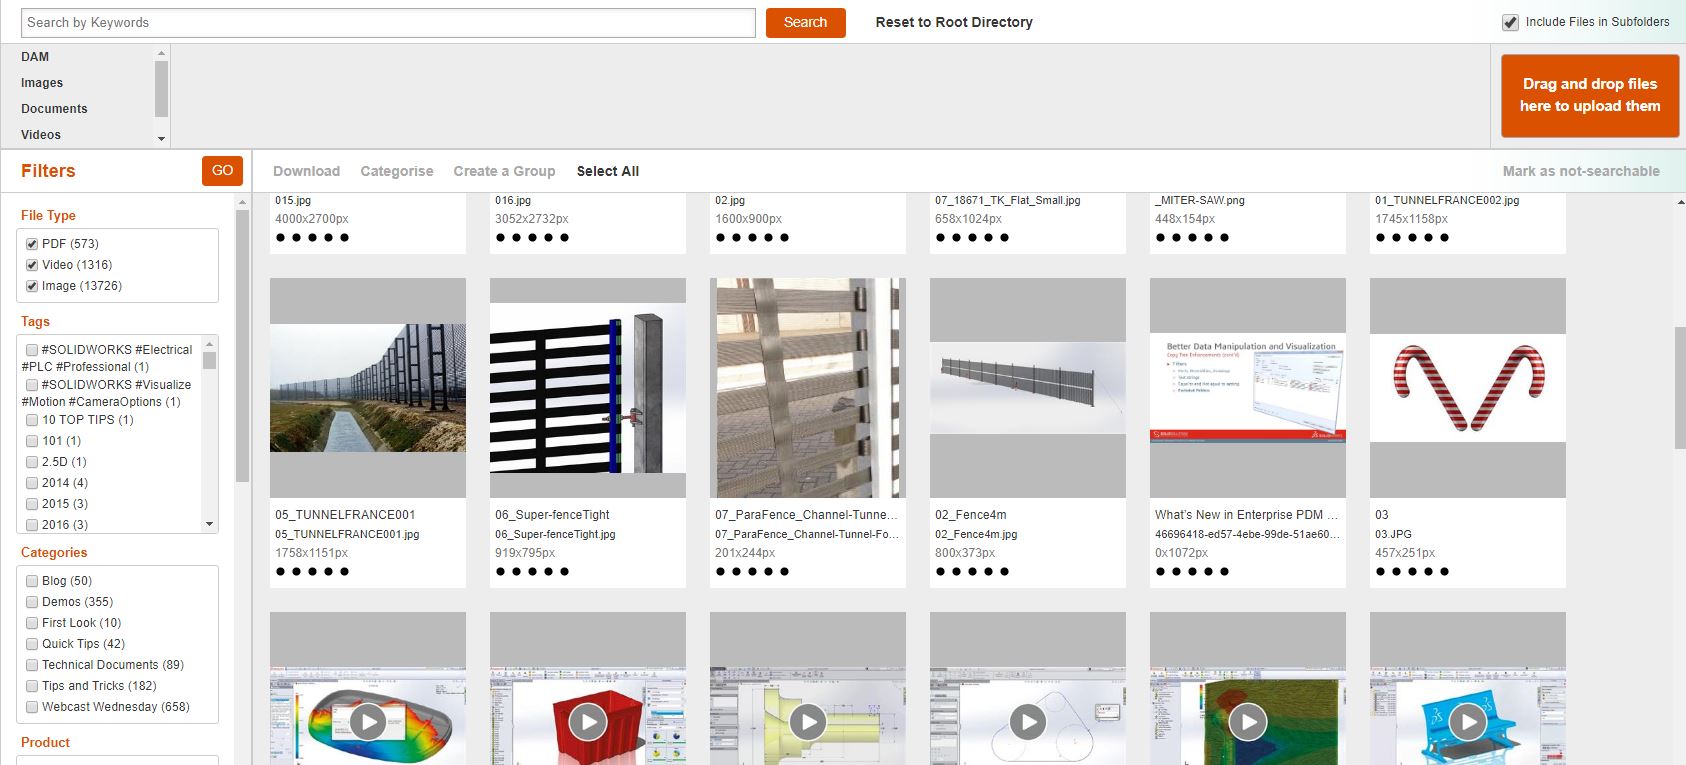Click the Categorise action
This screenshot has width=1686, height=765.
coord(397,171)
